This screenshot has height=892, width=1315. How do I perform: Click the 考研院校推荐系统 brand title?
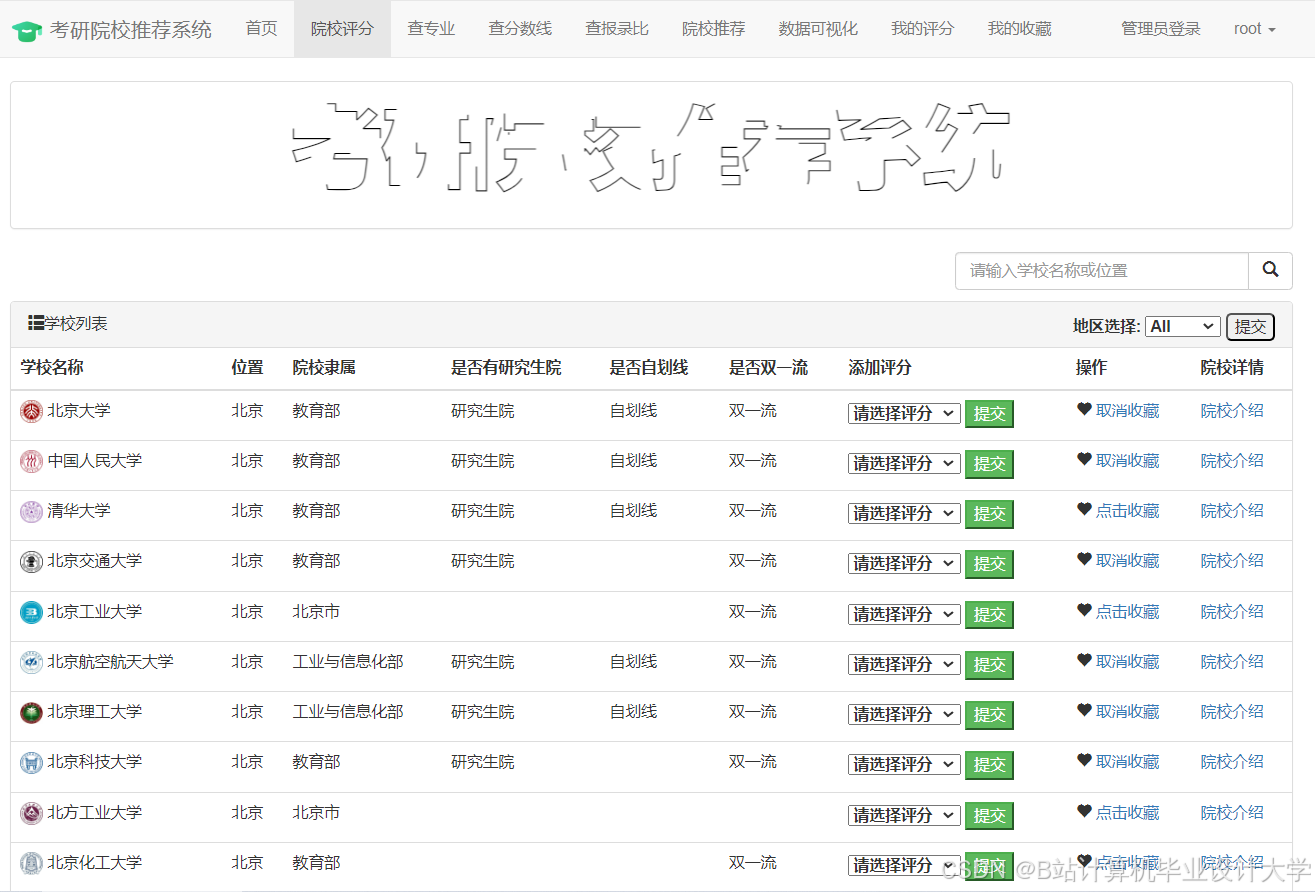(x=131, y=30)
